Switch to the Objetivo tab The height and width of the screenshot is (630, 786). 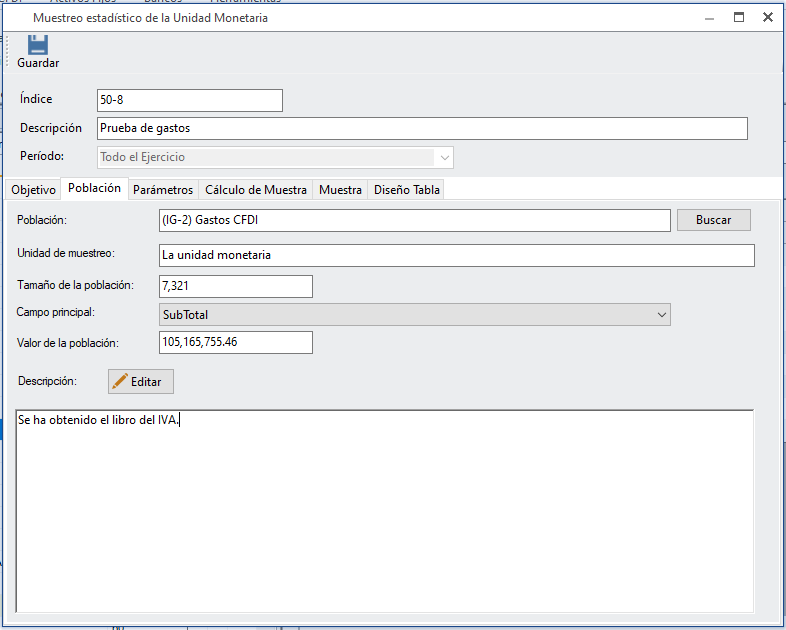33,190
